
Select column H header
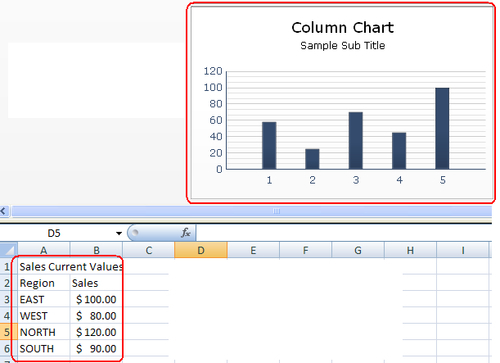coord(410,250)
